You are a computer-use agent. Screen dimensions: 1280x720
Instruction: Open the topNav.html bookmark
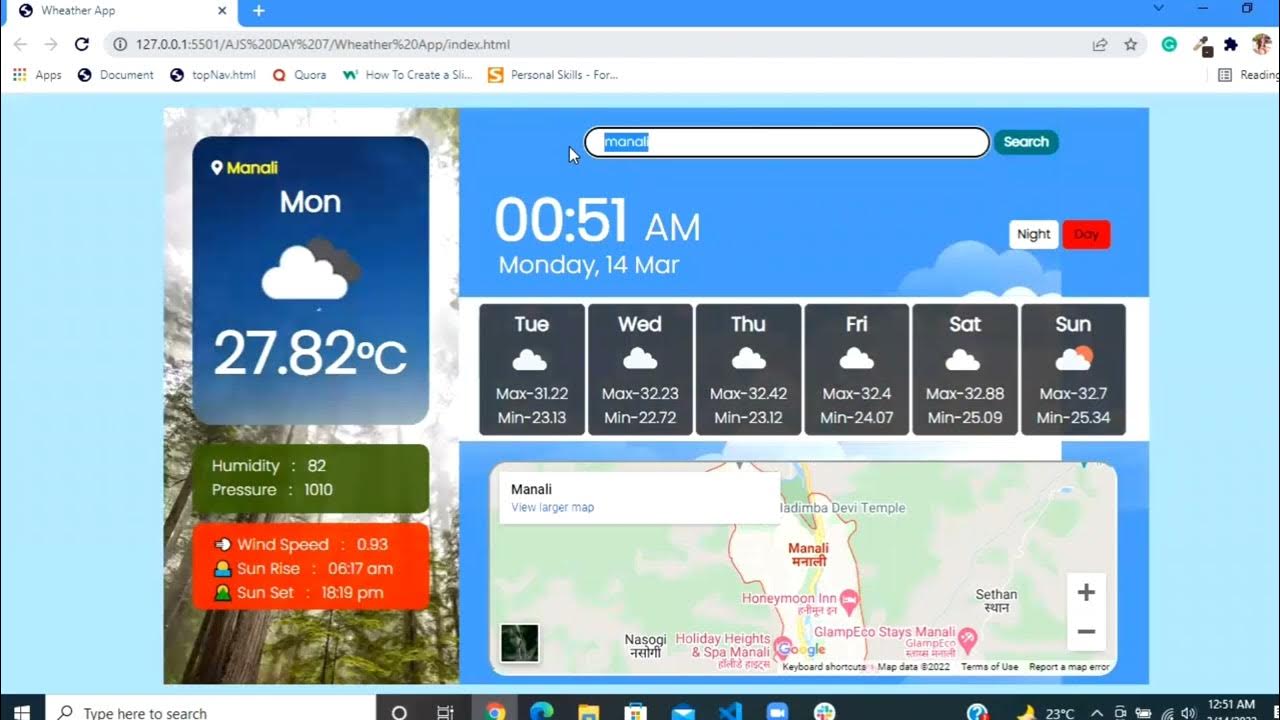pyautogui.click(x=214, y=74)
